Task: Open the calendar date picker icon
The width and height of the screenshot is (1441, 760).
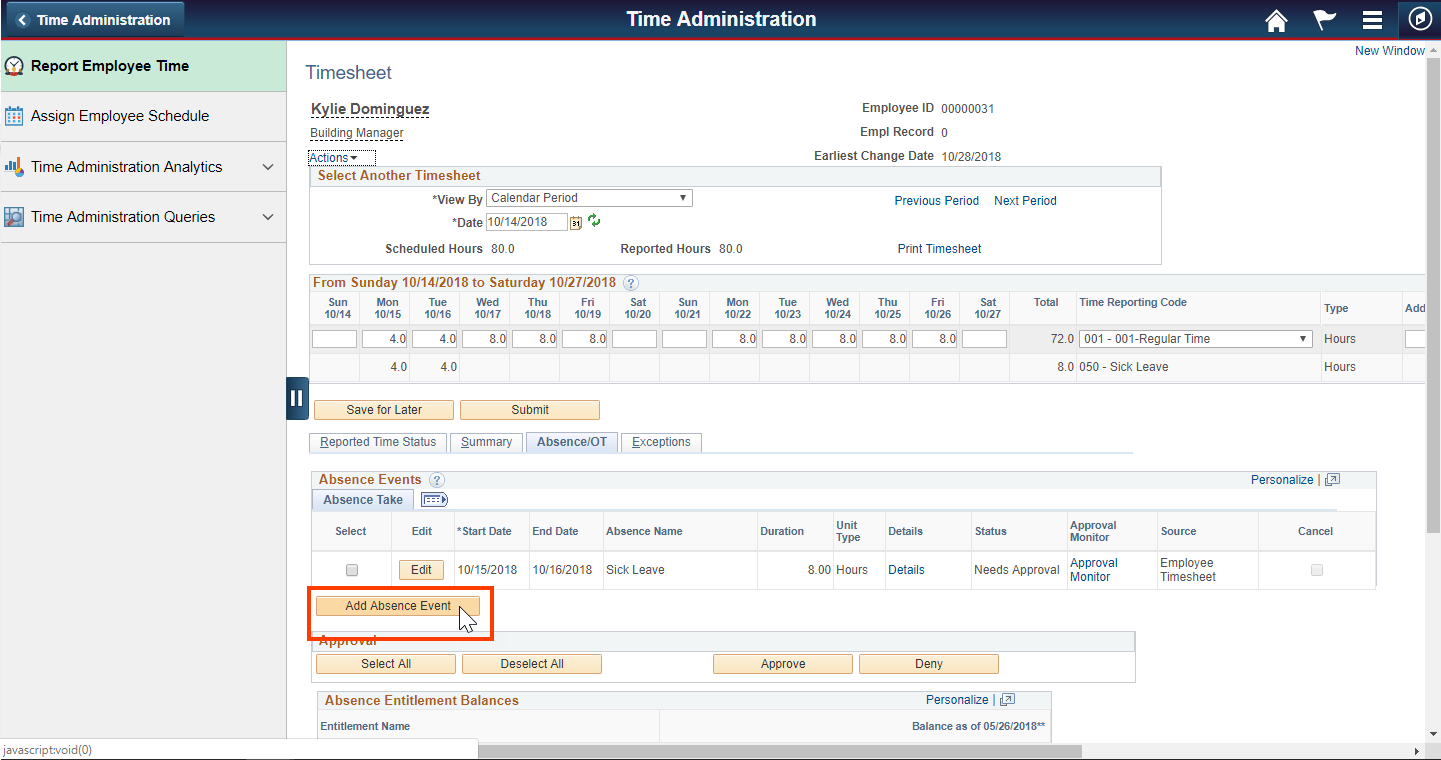Action: pyautogui.click(x=575, y=222)
